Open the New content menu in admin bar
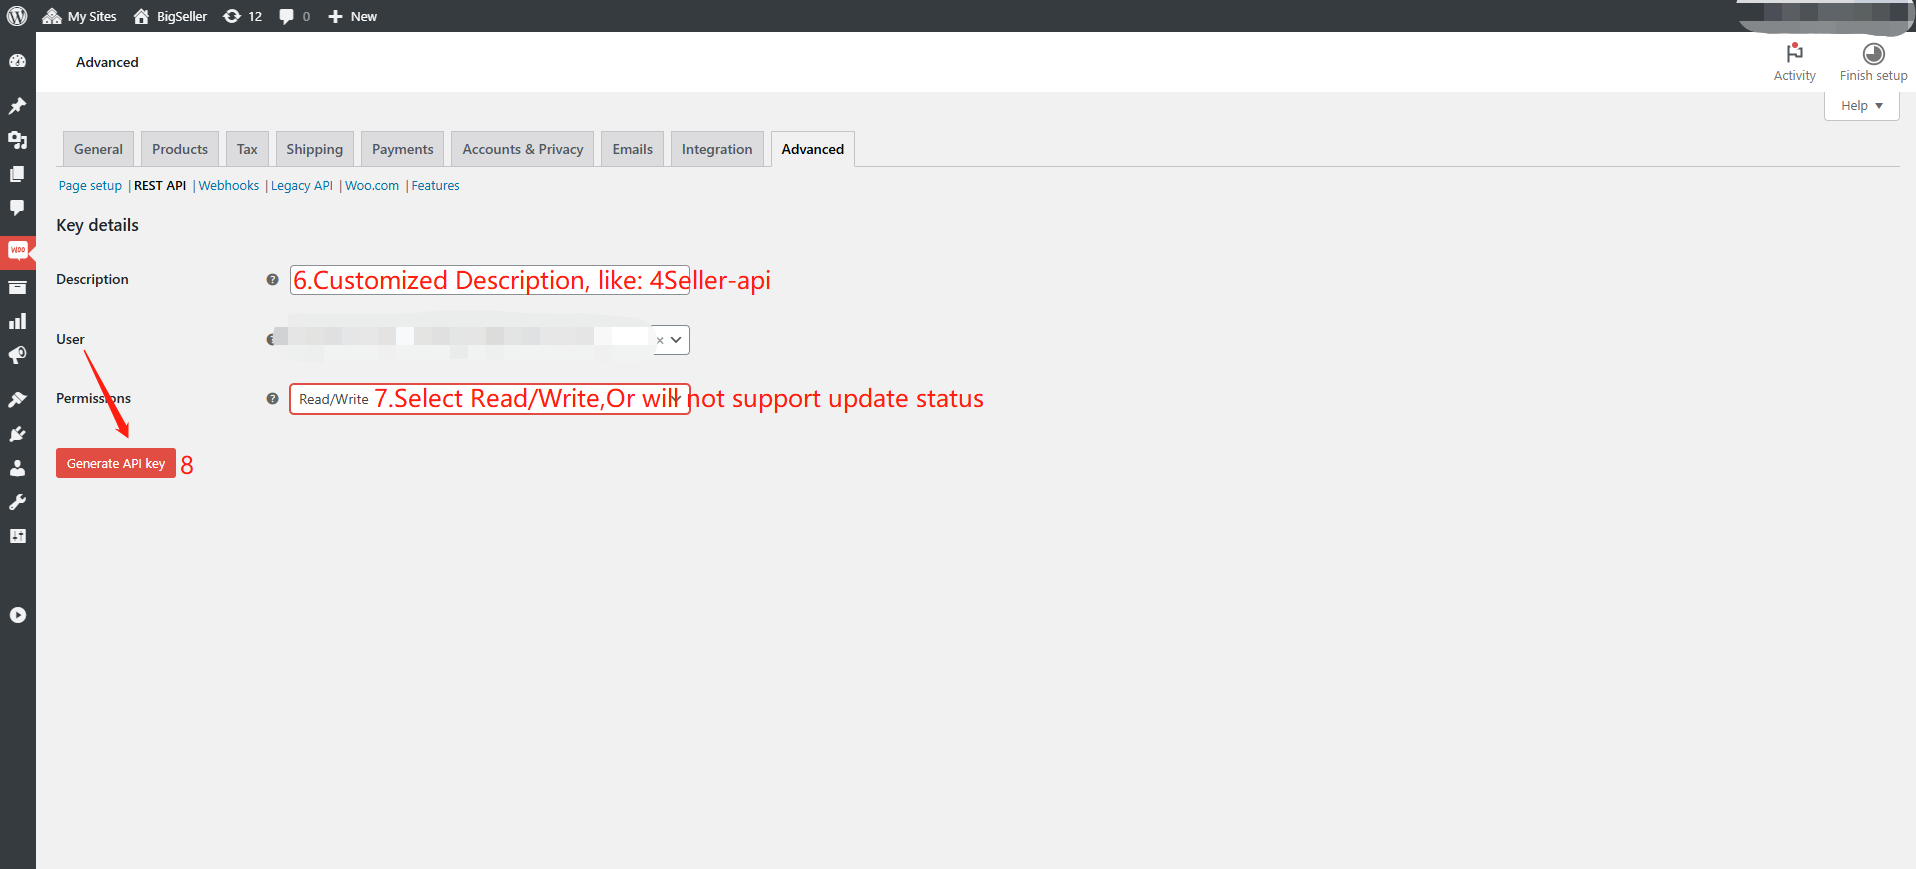1916x869 pixels. 353,16
